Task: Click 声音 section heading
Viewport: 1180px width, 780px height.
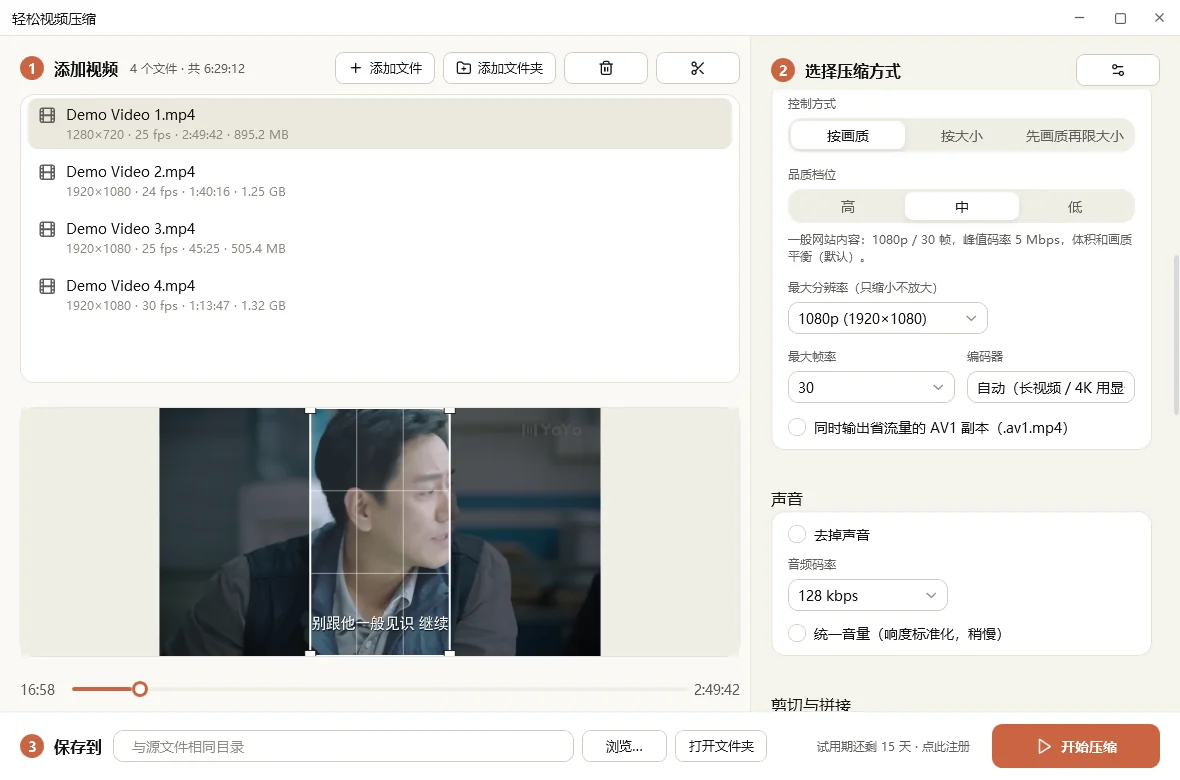Action: coord(787,499)
